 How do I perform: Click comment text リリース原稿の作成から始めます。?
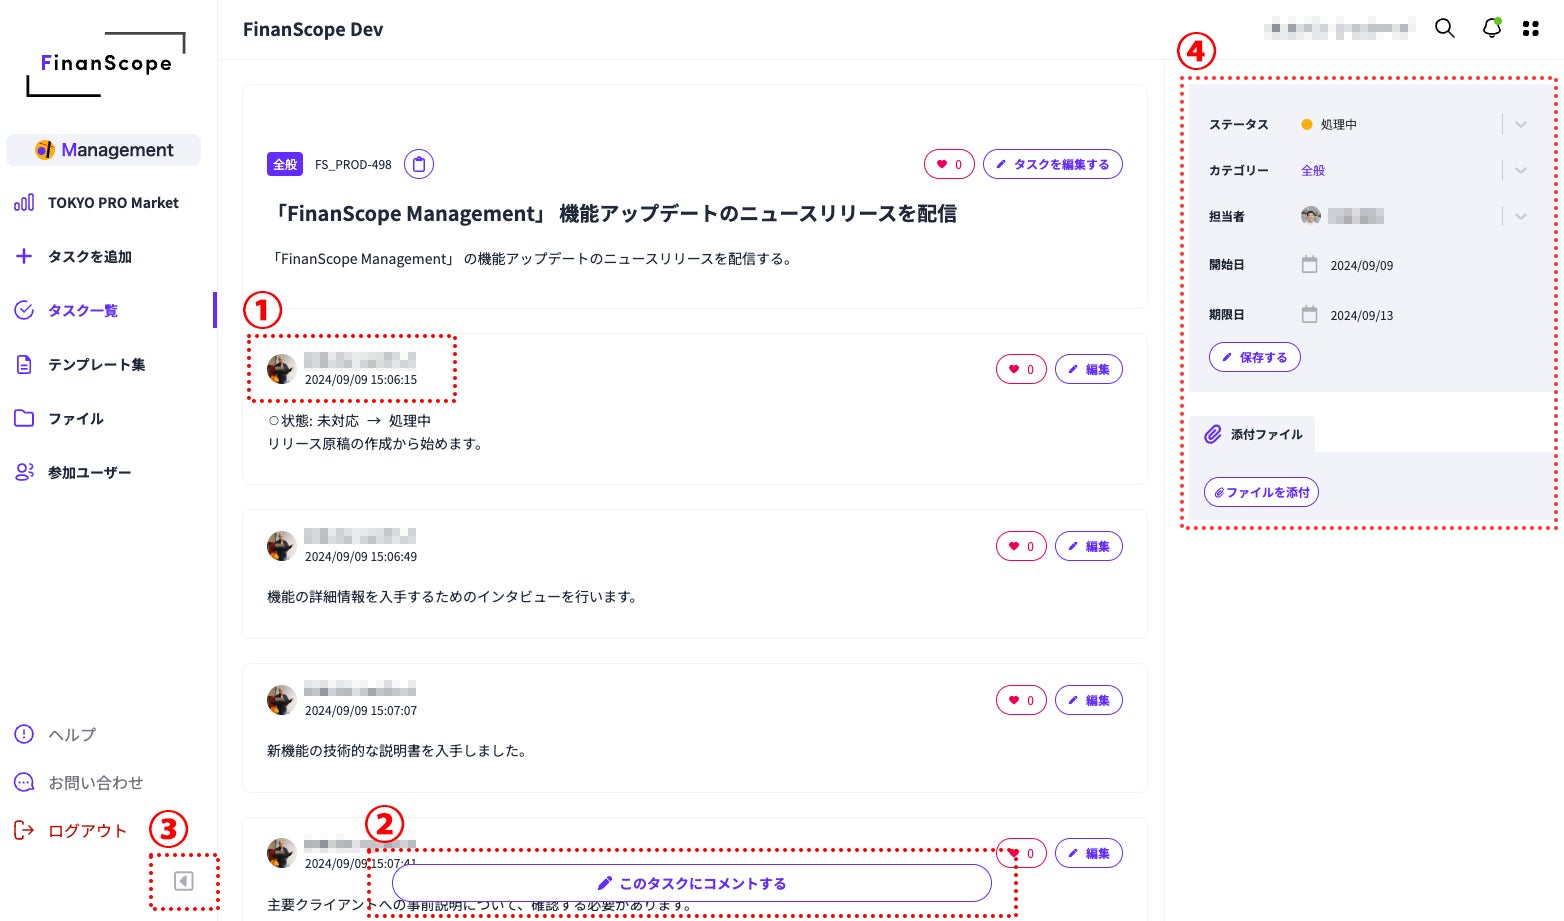tap(375, 444)
